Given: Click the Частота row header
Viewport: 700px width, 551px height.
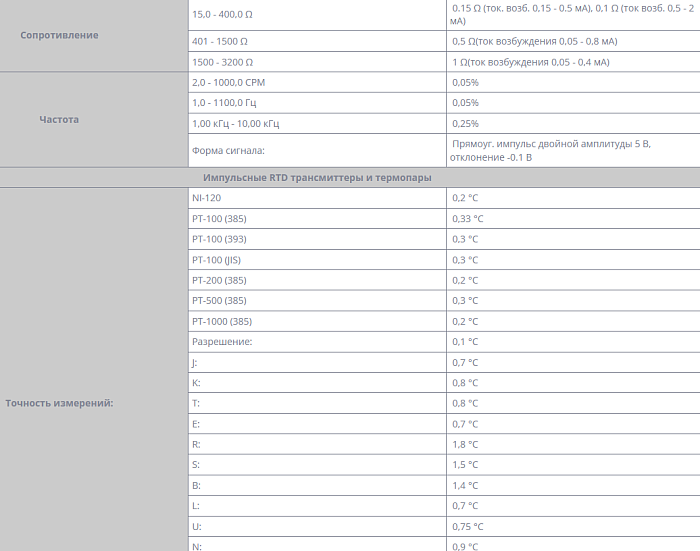Looking at the screenshot, I should [59, 119].
